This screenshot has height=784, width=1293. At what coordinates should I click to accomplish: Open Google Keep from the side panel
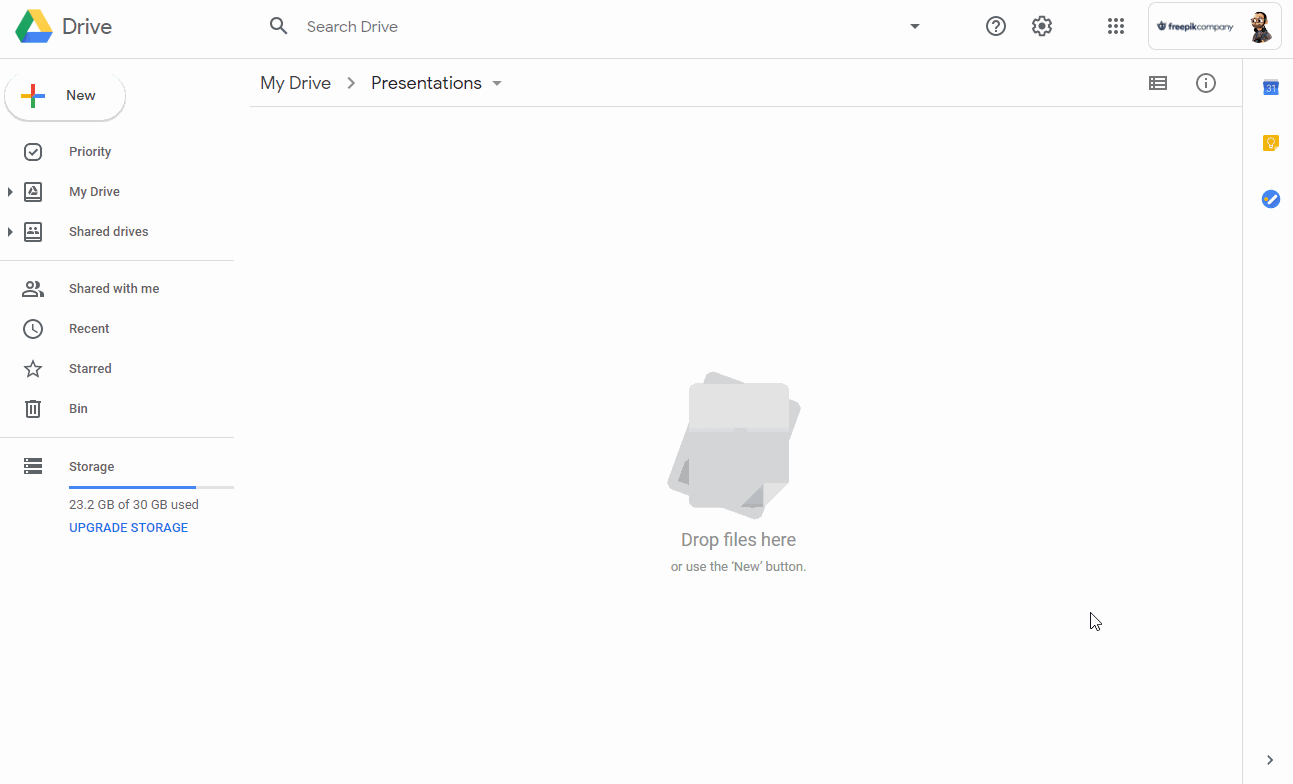[1270, 143]
